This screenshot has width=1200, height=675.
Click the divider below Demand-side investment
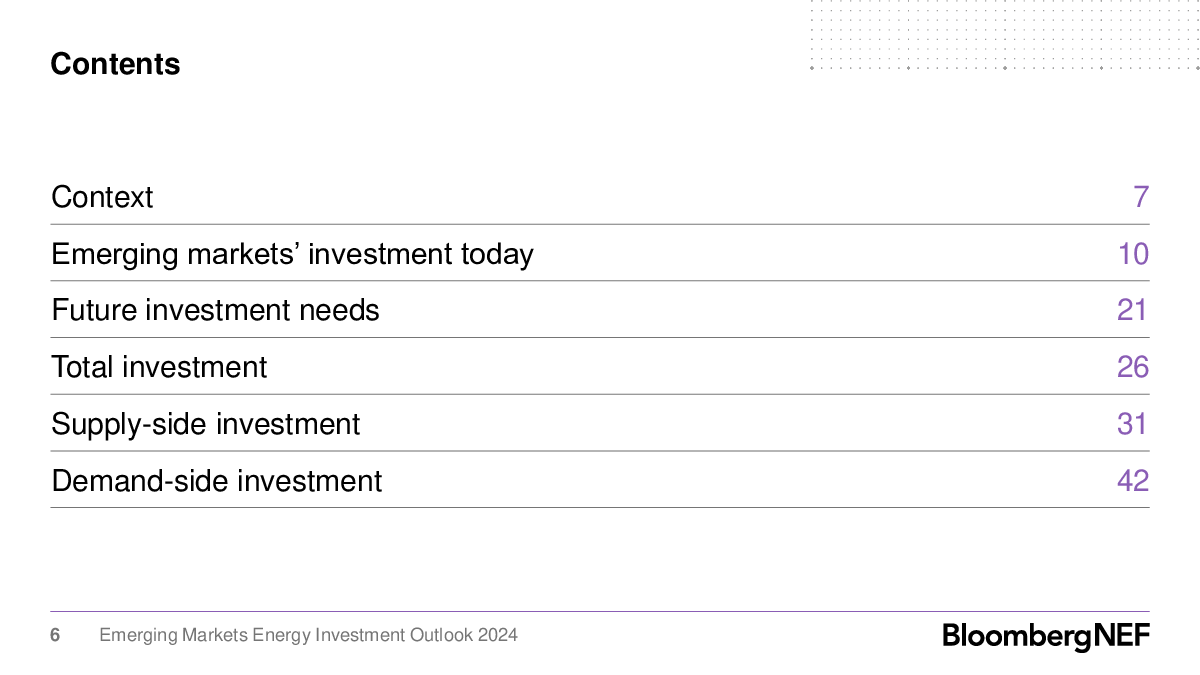[x=600, y=507]
